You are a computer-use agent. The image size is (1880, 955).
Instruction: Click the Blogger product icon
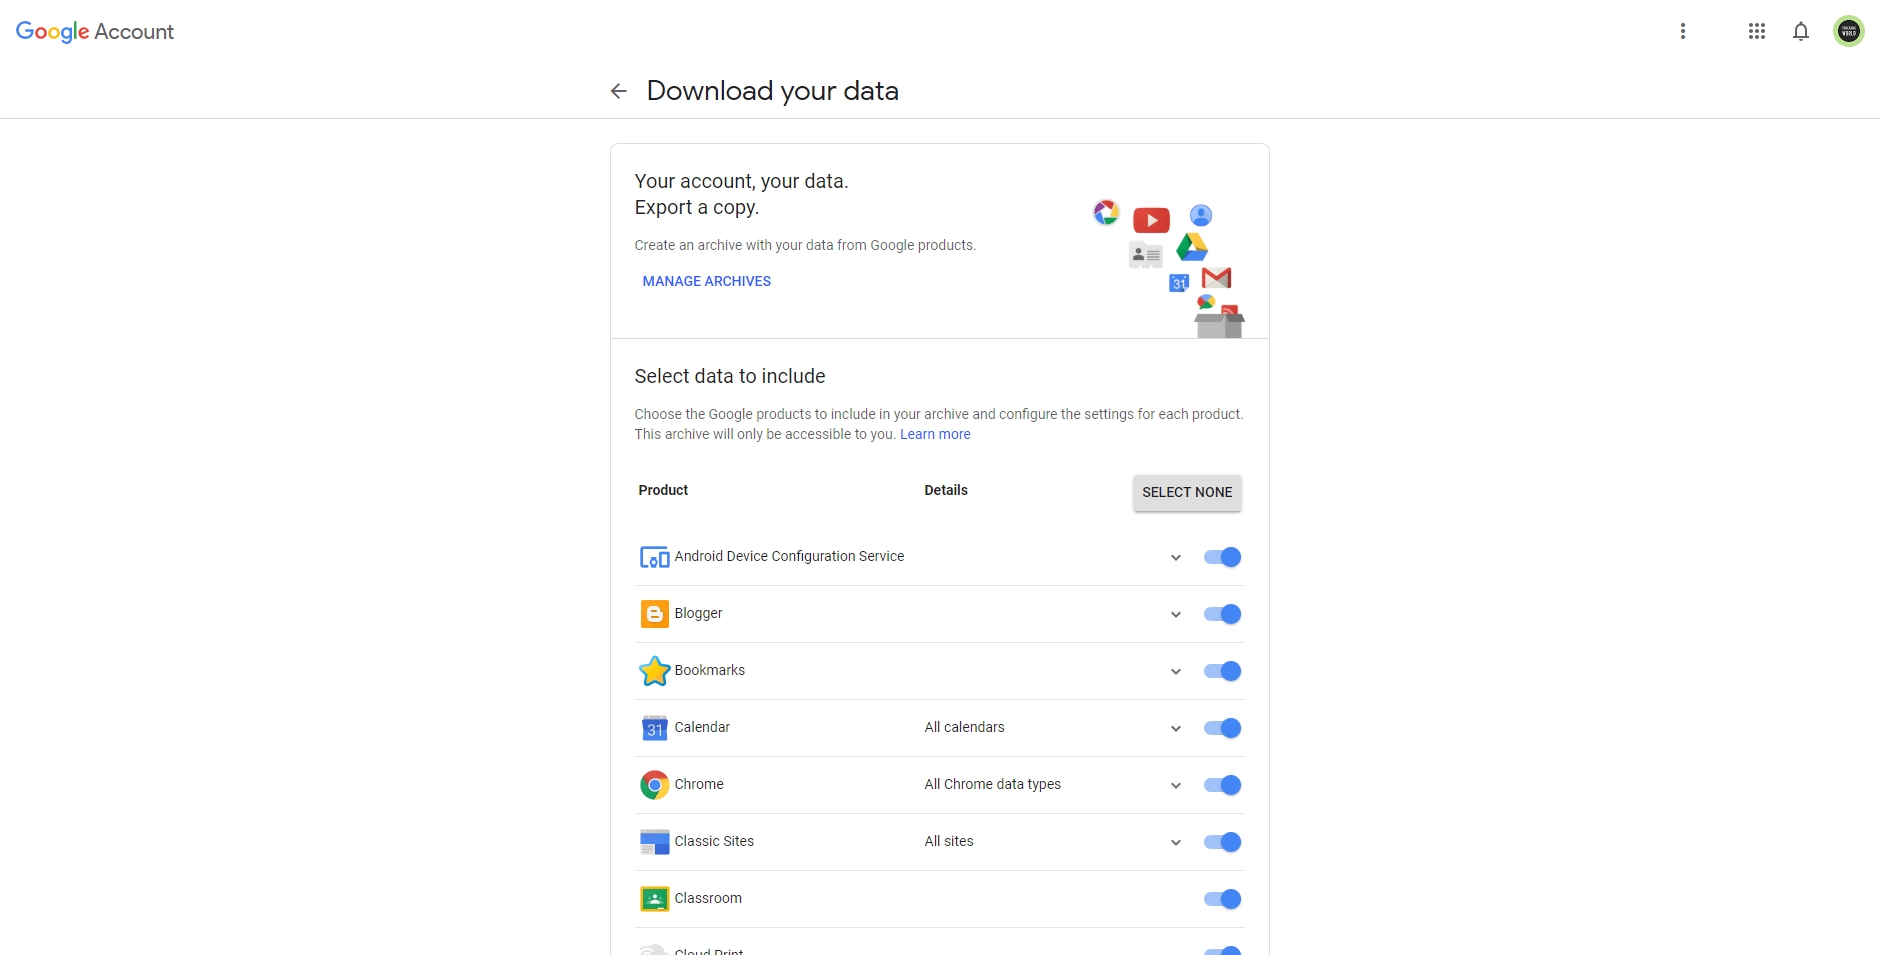pyautogui.click(x=655, y=614)
